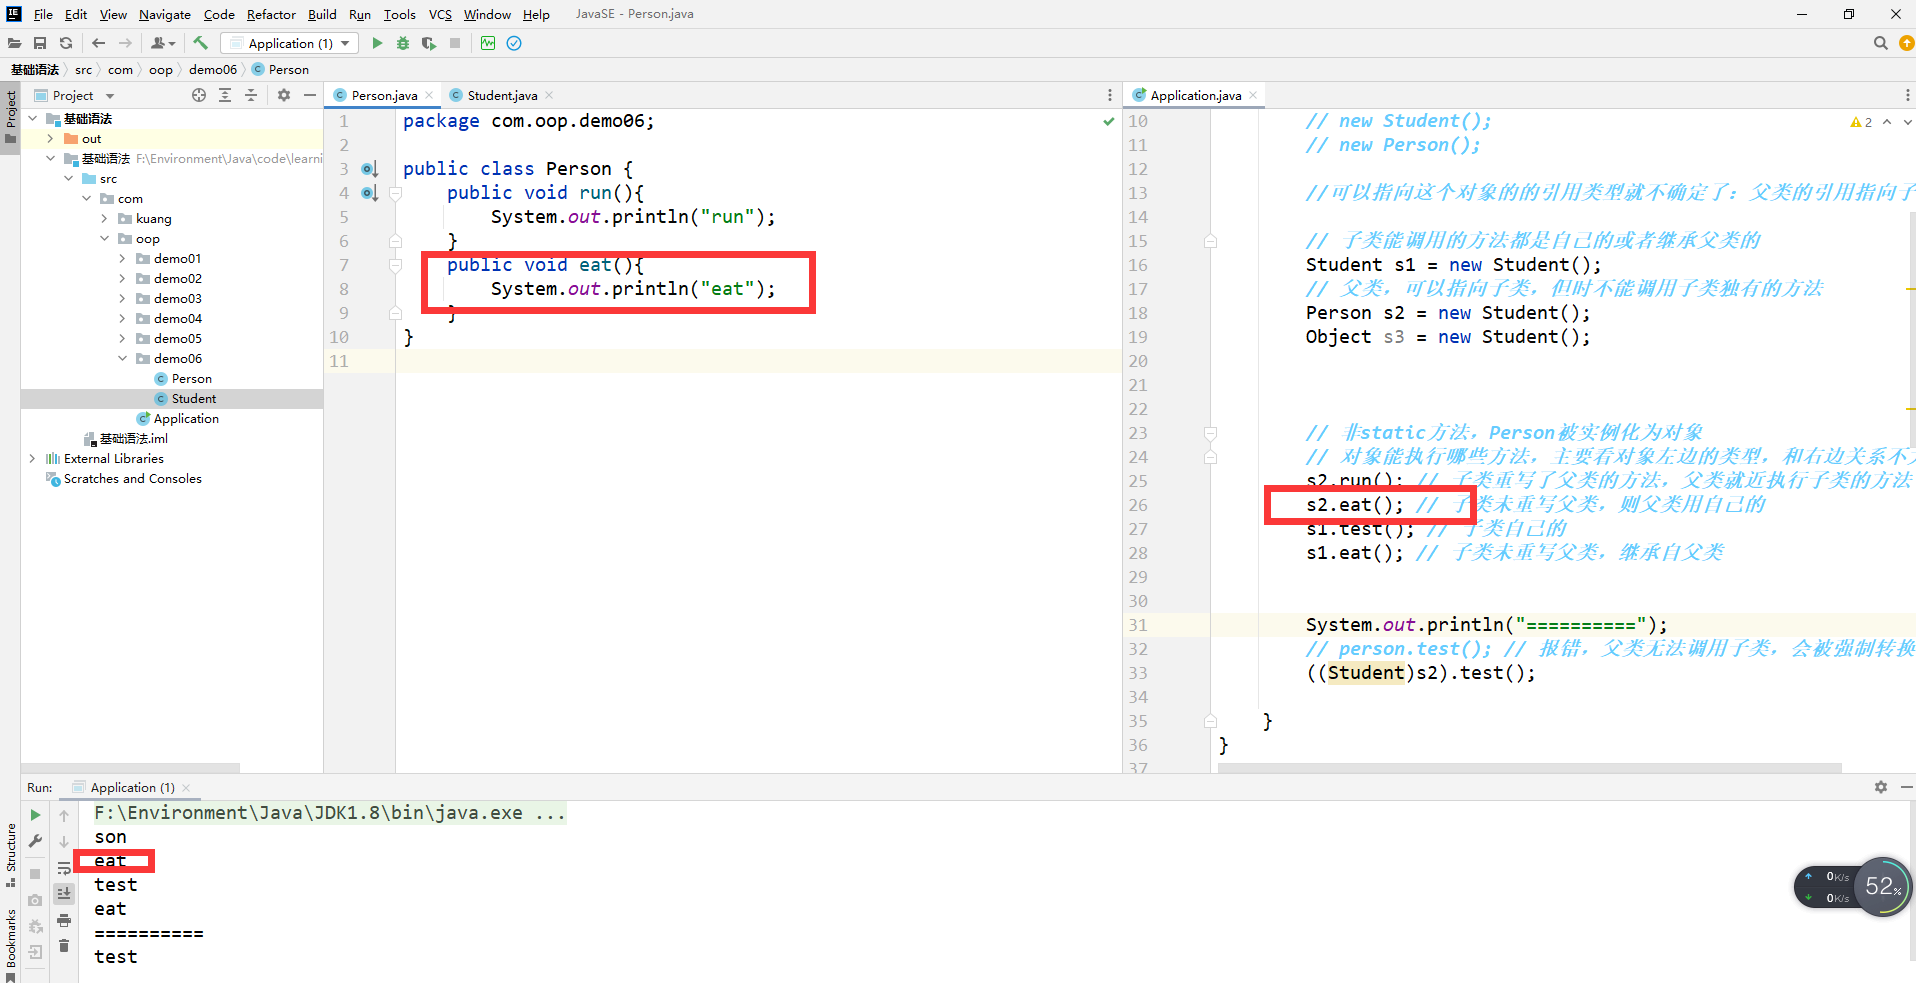This screenshot has height=983, width=1916.
Task: Collapse all in the Project panel
Action: [x=251, y=95]
